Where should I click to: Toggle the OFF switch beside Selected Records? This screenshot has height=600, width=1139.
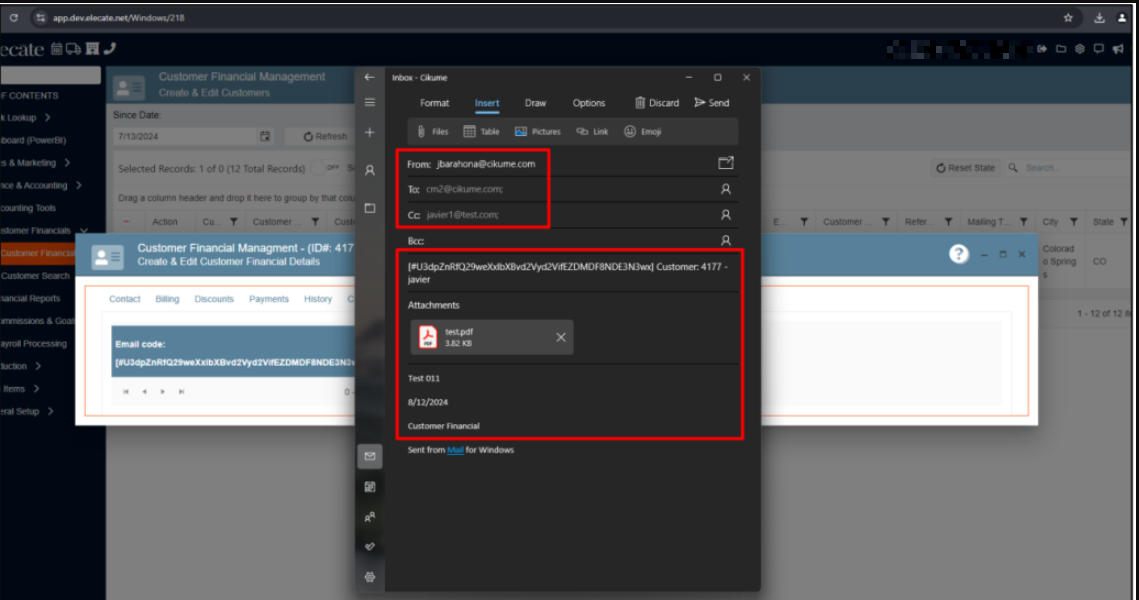332,168
